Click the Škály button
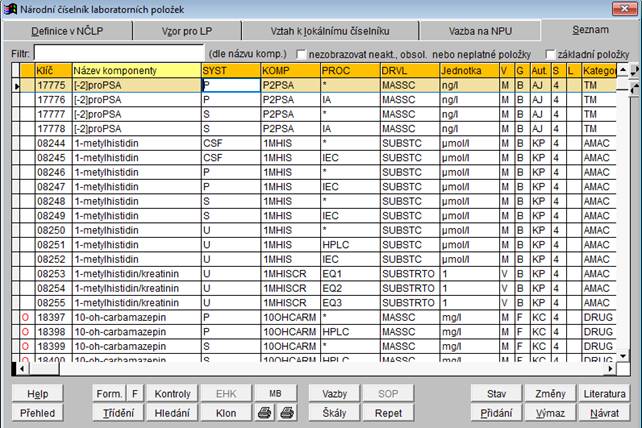This screenshot has height=428, width=642. pyautogui.click(x=334, y=412)
